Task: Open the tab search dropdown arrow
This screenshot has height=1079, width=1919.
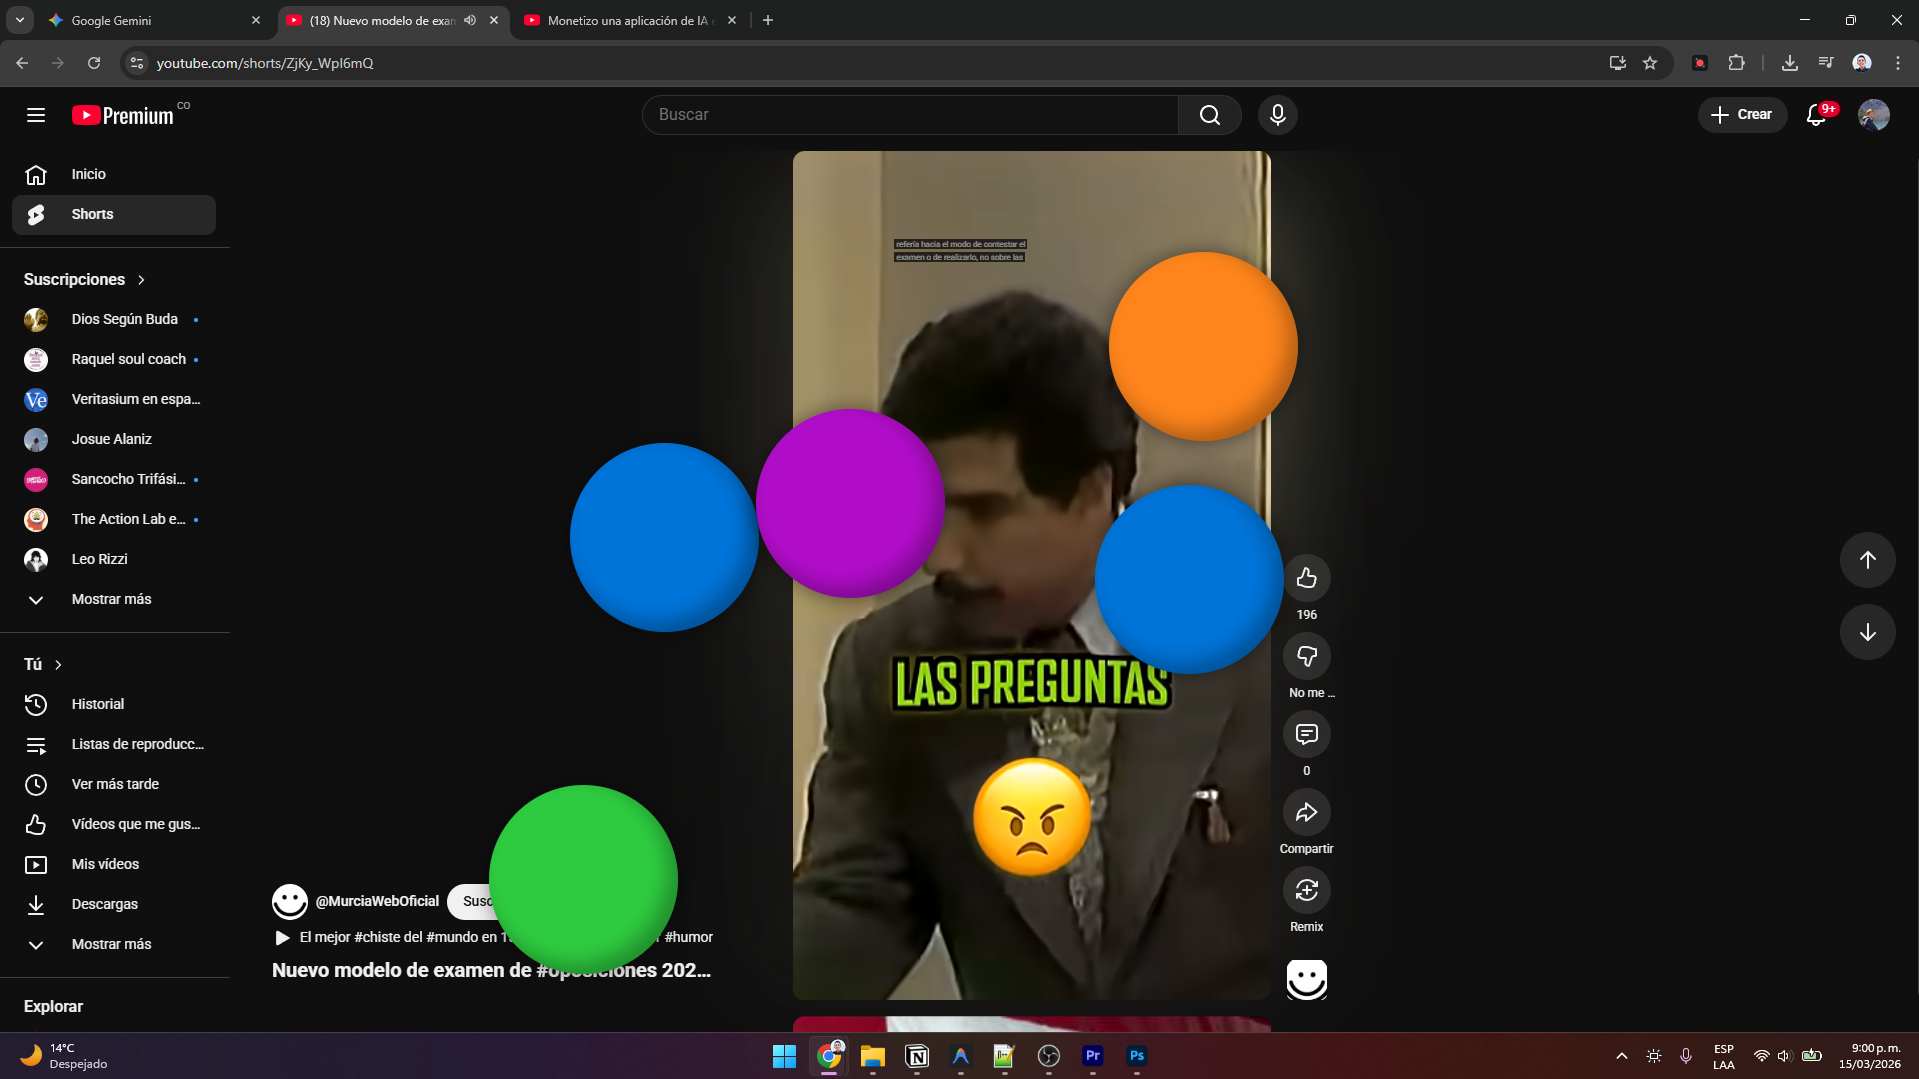Action: click(20, 20)
